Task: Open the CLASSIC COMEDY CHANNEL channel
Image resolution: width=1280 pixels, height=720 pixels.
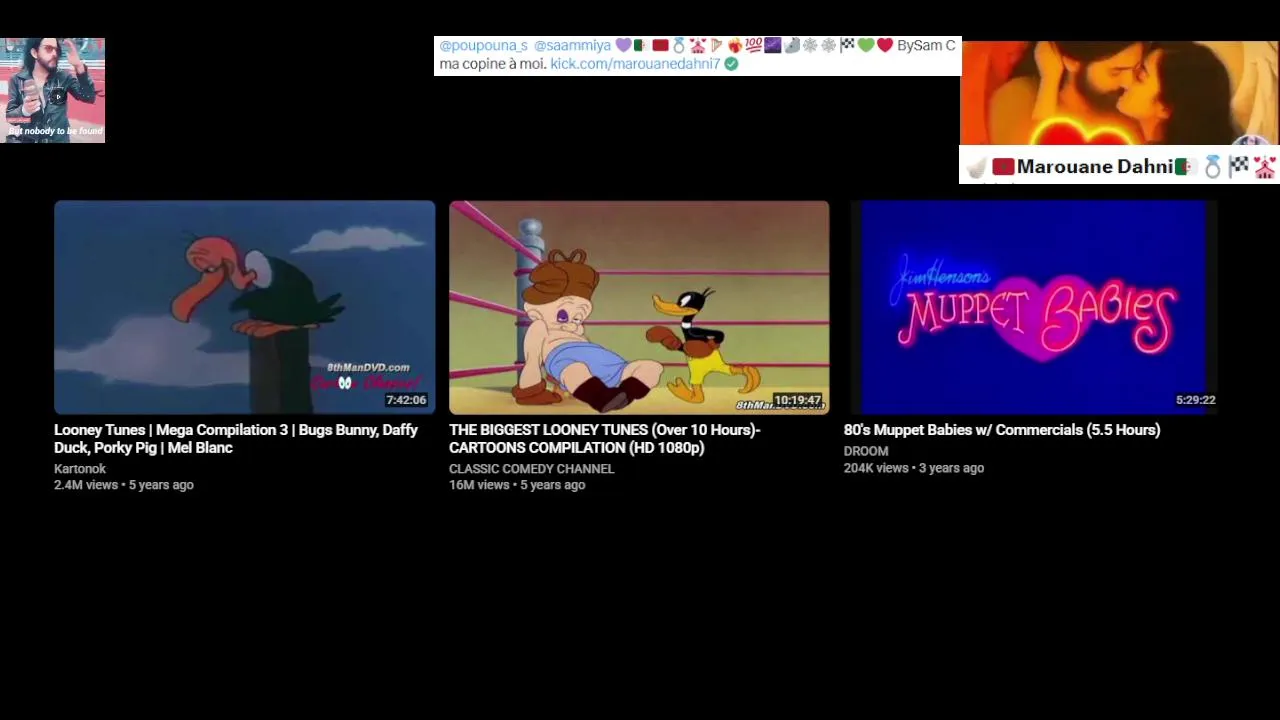Action: (532, 469)
